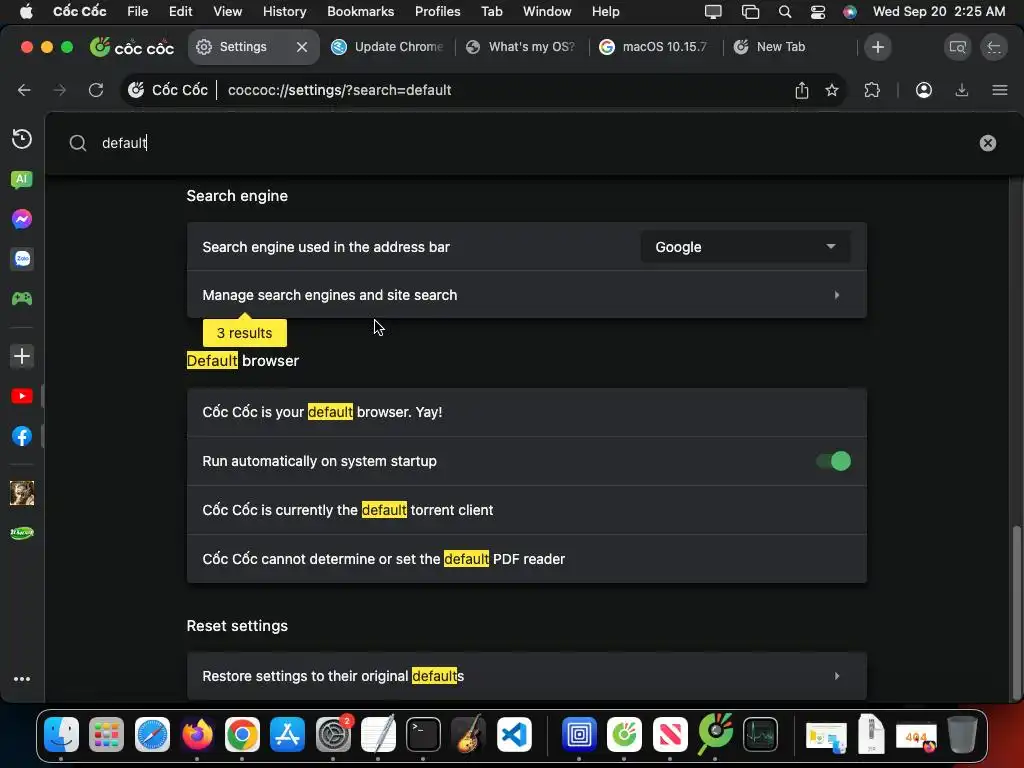Bookmark this page with star
1024x768 pixels.
(831, 90)
